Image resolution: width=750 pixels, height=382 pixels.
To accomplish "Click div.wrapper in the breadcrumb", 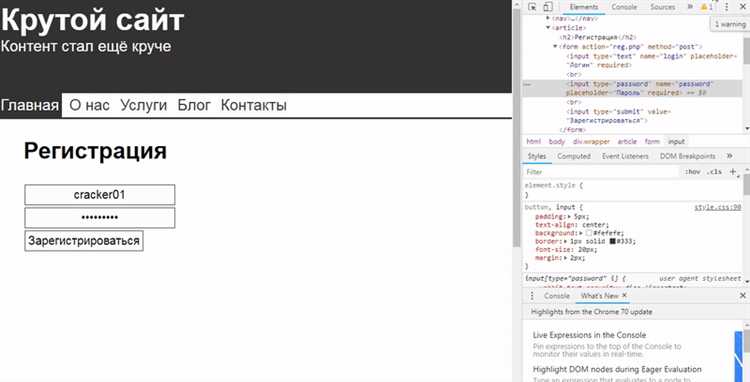I will pyautogui.click(x=591, y=142).
